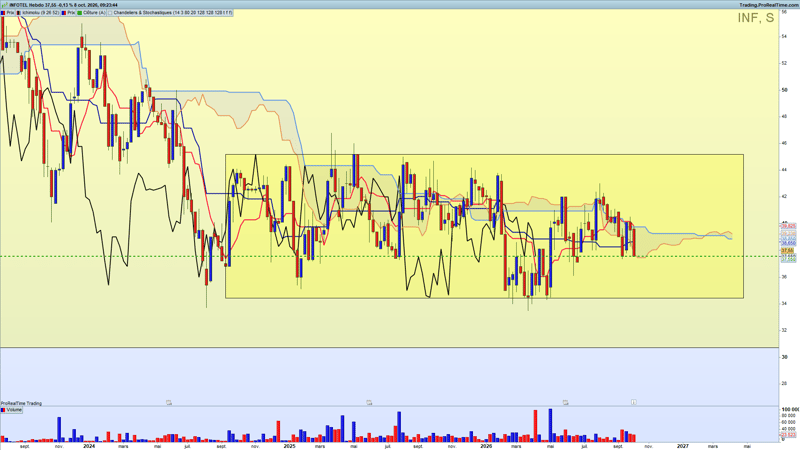
Task: Click the orange 37,55 current price tag
Action: pyautogui.click(x=788, y=251)
